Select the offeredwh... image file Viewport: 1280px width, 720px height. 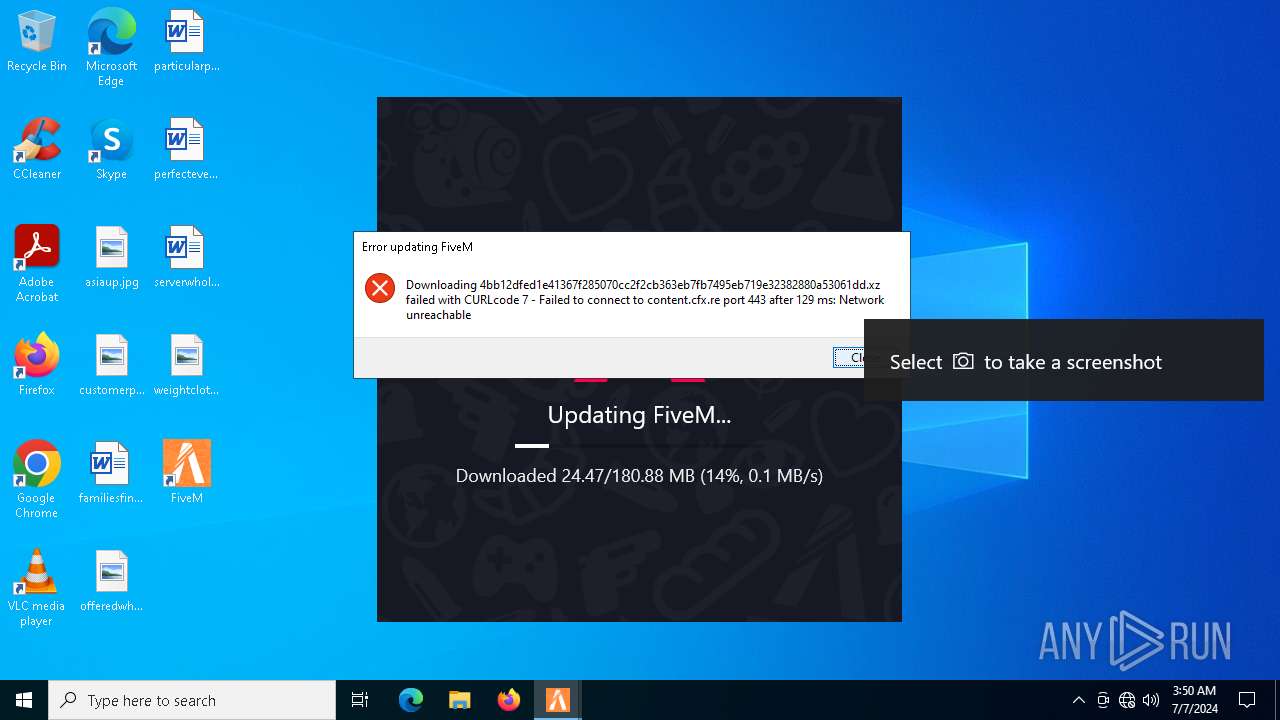111,580
